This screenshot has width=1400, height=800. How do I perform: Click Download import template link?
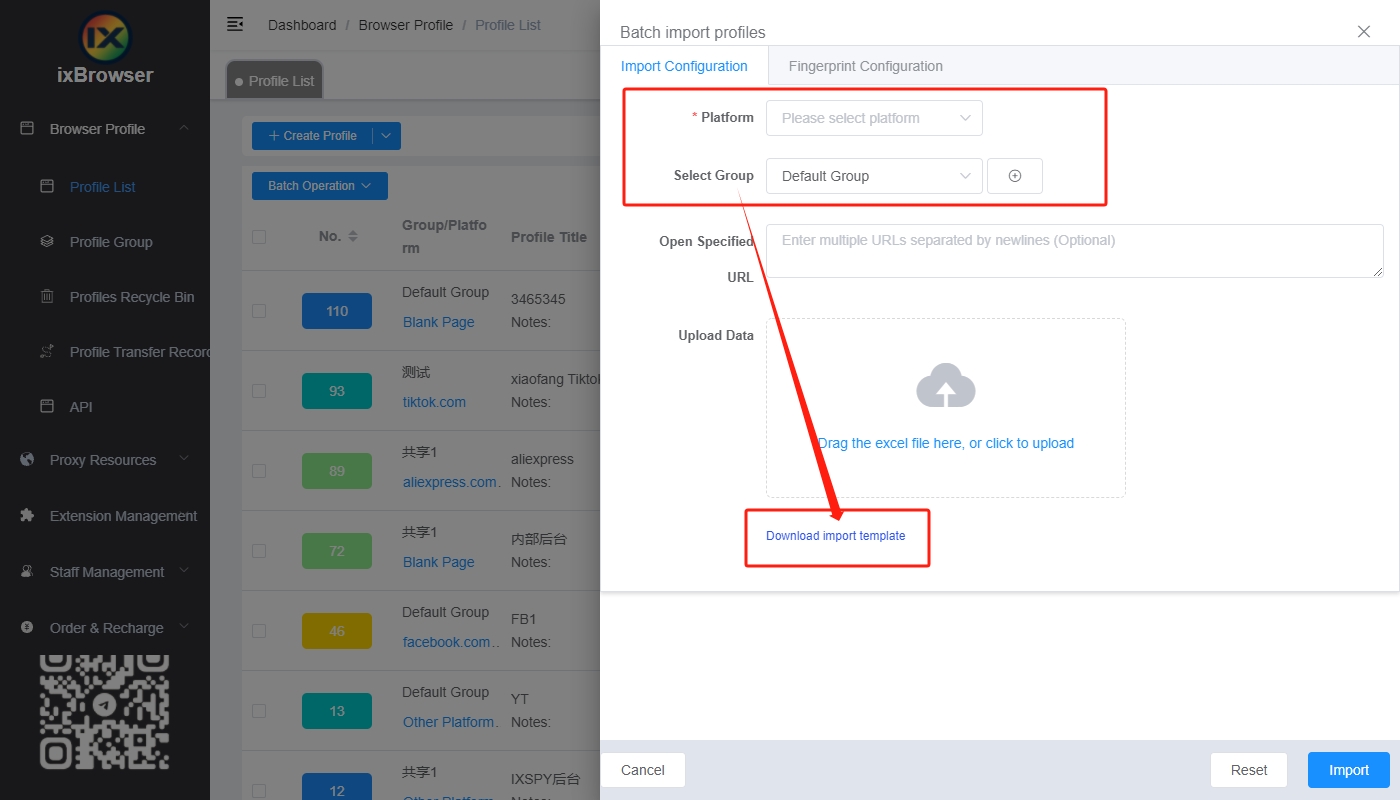836,536
